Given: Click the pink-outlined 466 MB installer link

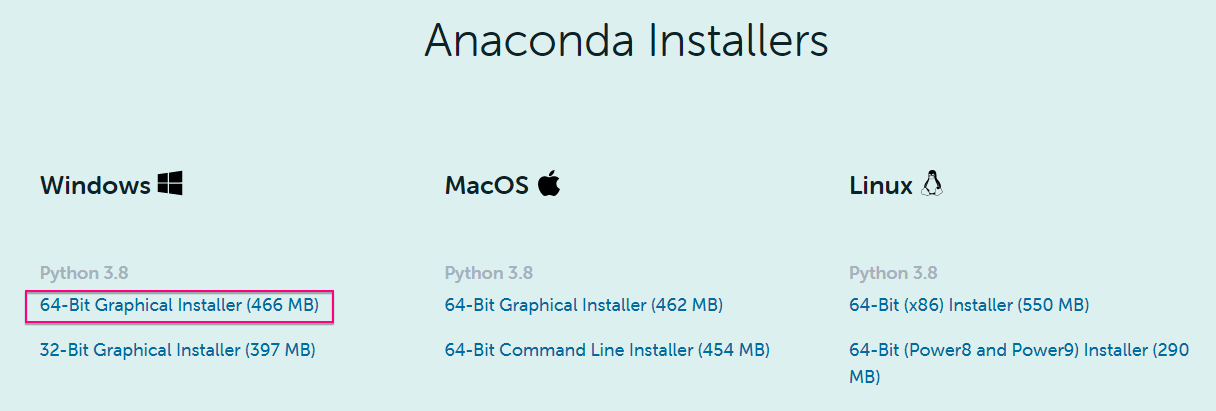Looking at the screenshot, I should (179, 305).
